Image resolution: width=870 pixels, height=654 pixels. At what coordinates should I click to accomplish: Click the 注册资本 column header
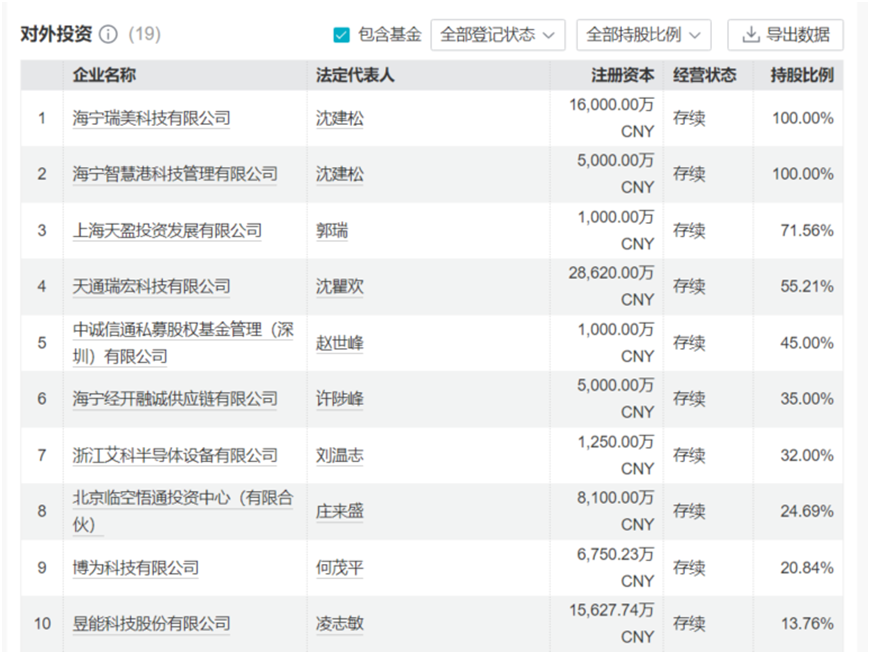pos(623,75)
